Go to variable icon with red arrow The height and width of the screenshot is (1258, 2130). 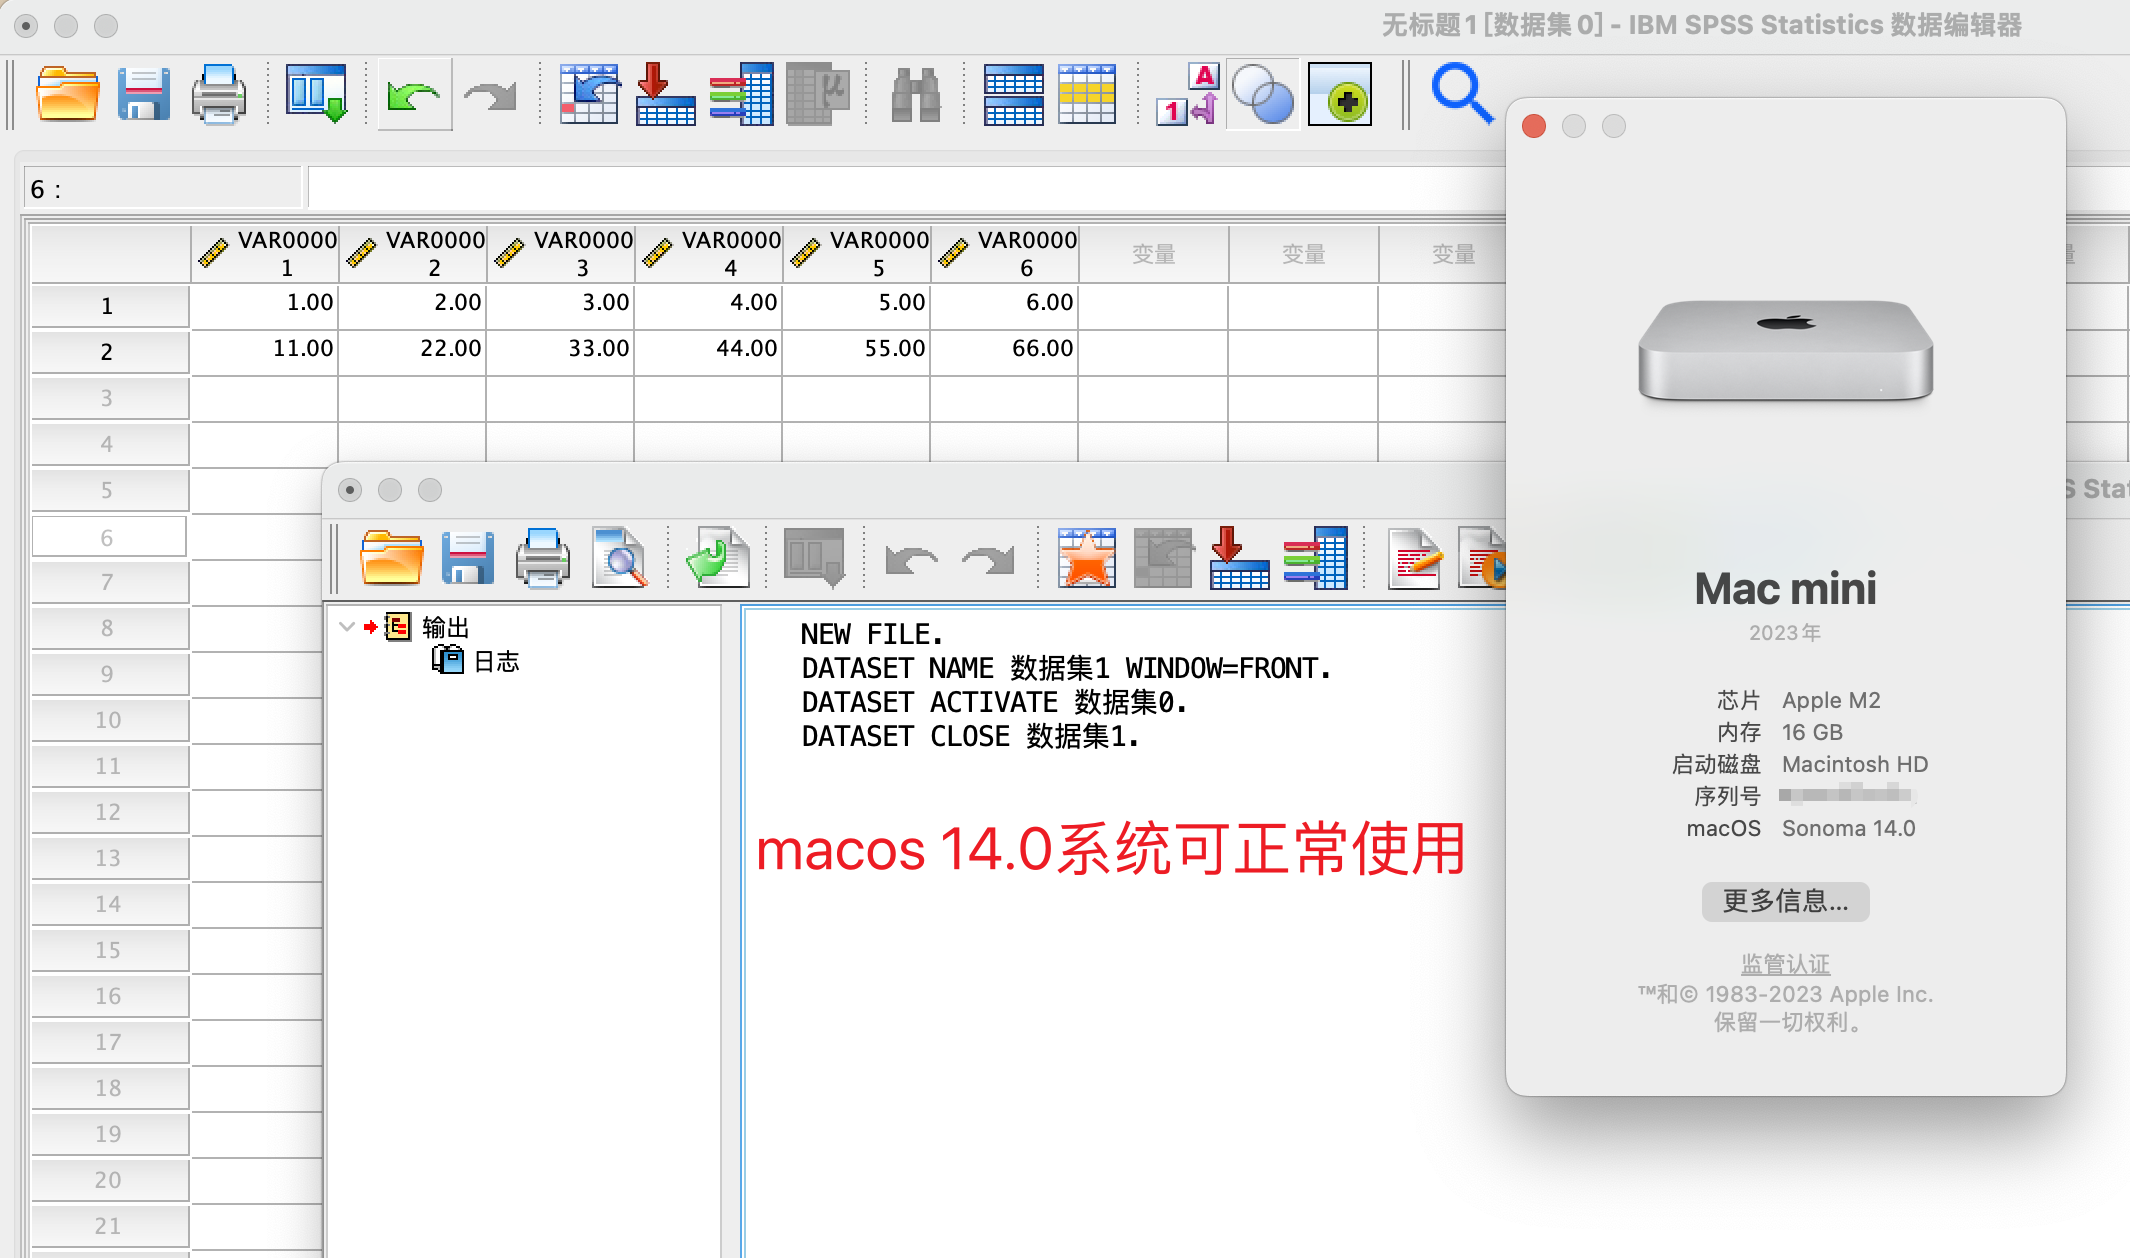(665, 94)
